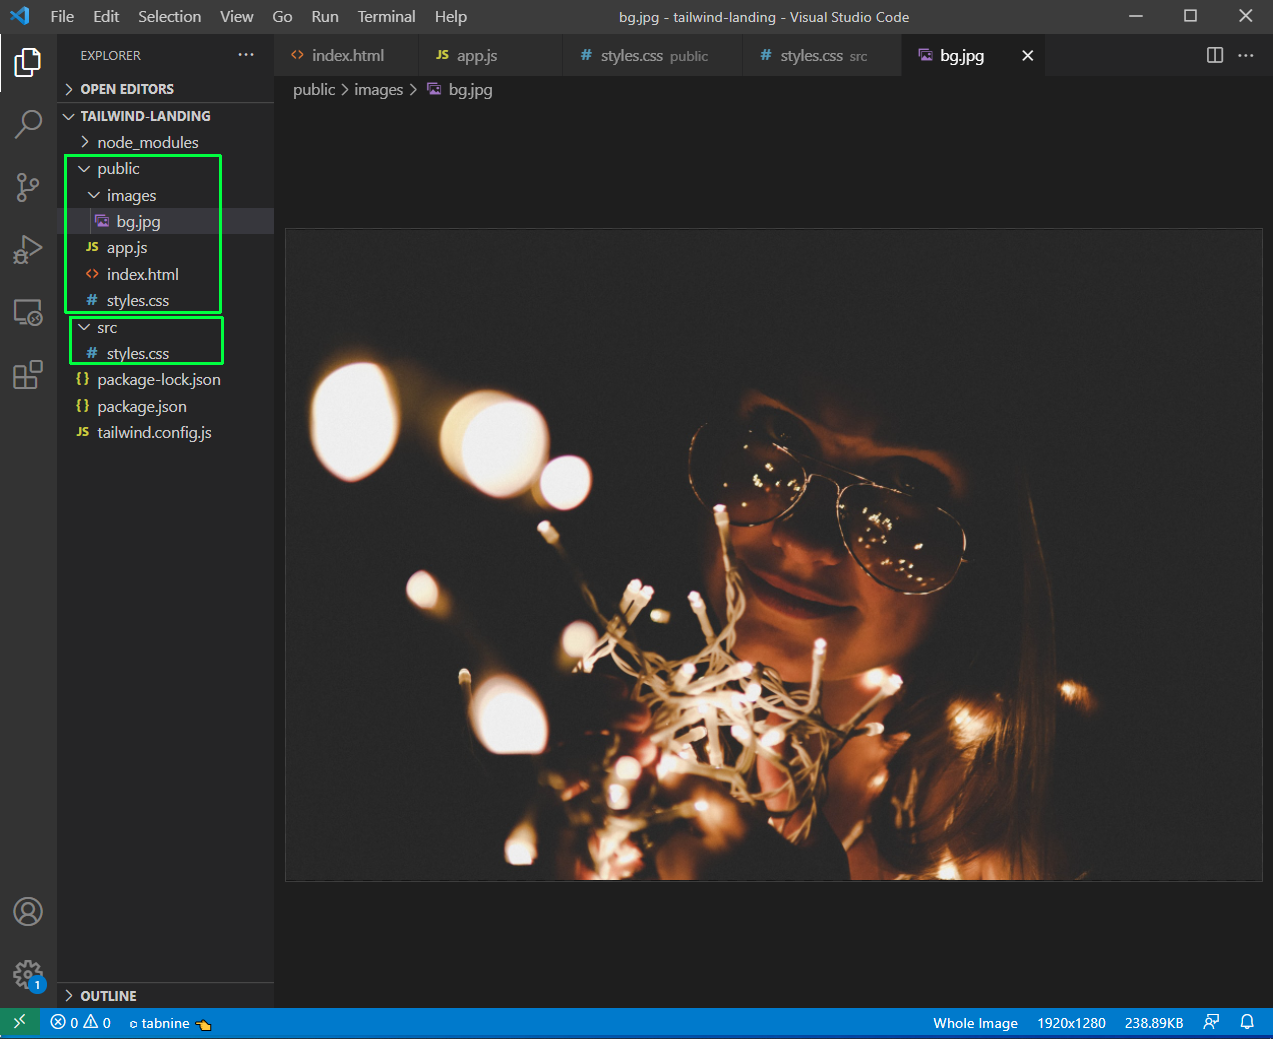The image size is (1273, 1039).
Task: Open the Remote Explorer view
Action: click(x=28, y=313)
